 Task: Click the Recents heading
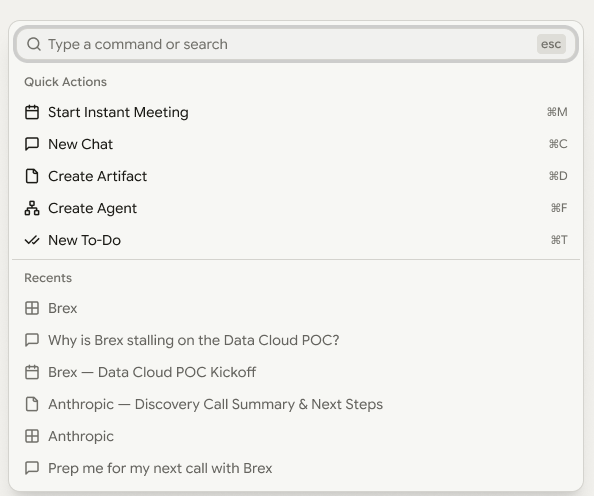[x=48, y=278]
